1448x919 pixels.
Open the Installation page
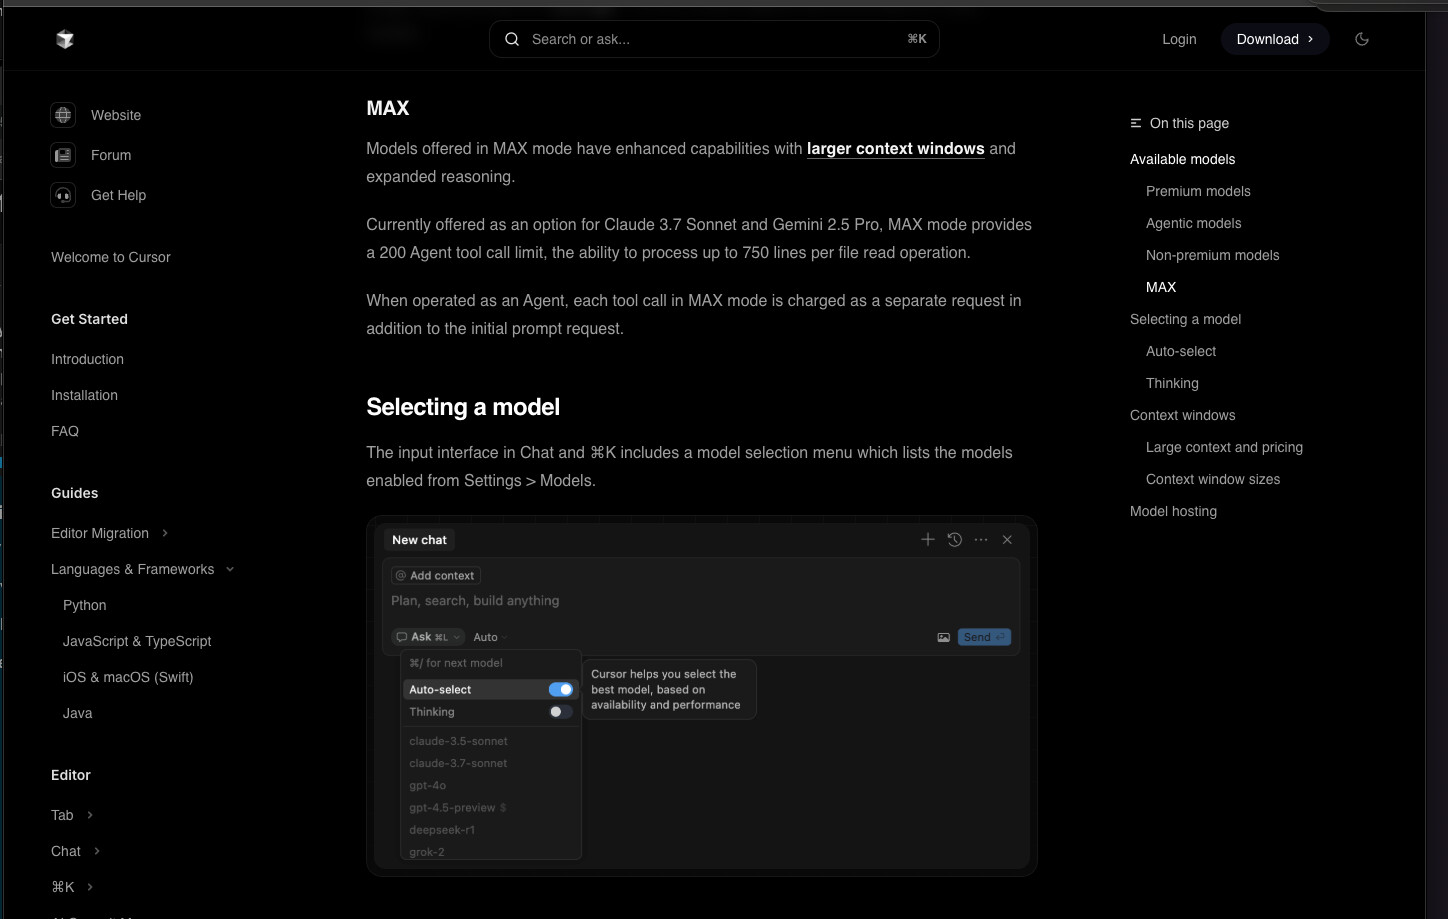[x=84, y=395]
